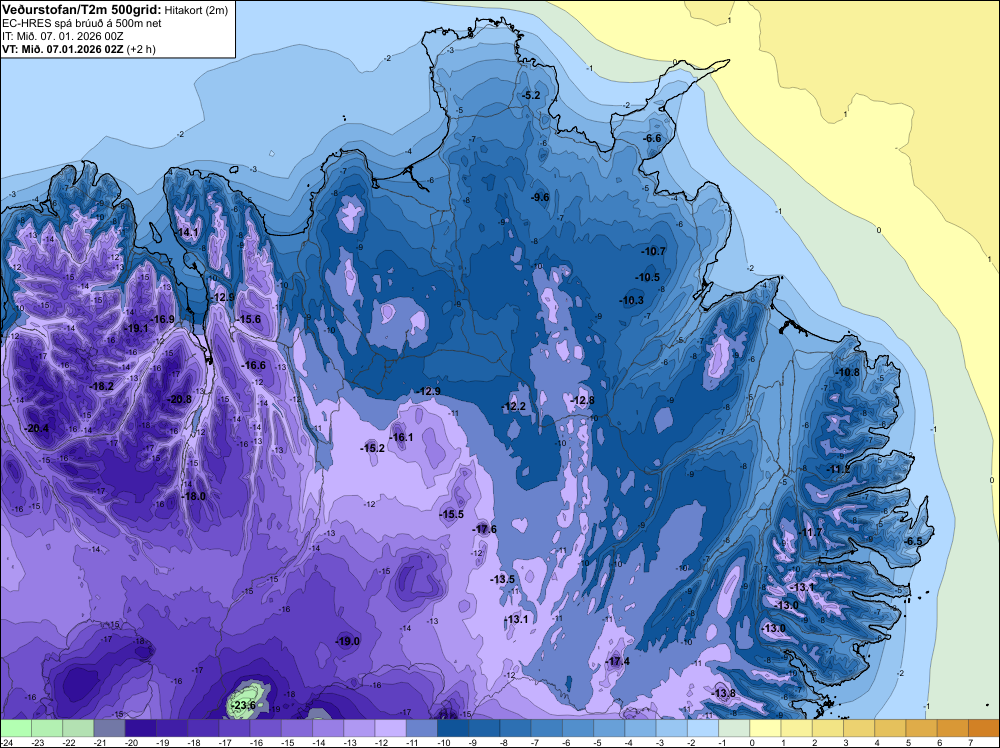The height and width of the screenshot is (748, 1000).
Task: Click the 0 label on the color scale
Action: coord(752,743)
